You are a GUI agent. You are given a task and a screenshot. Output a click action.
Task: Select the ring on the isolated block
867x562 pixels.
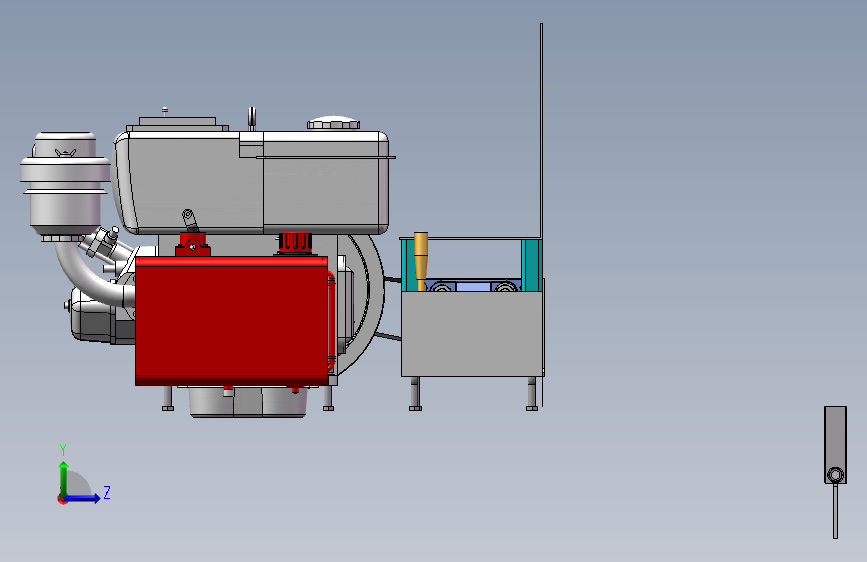click(x=835, y=475)
